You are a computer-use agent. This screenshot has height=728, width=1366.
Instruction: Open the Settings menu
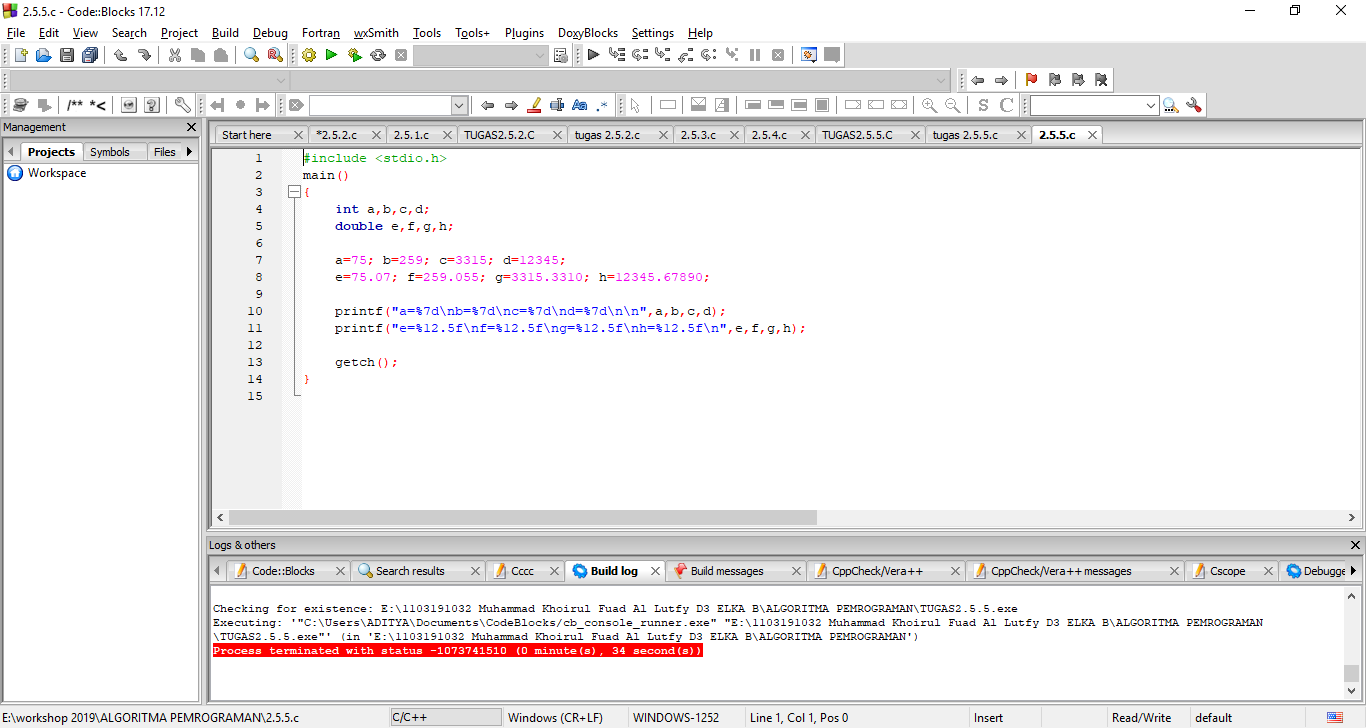(x=652, y=33)
